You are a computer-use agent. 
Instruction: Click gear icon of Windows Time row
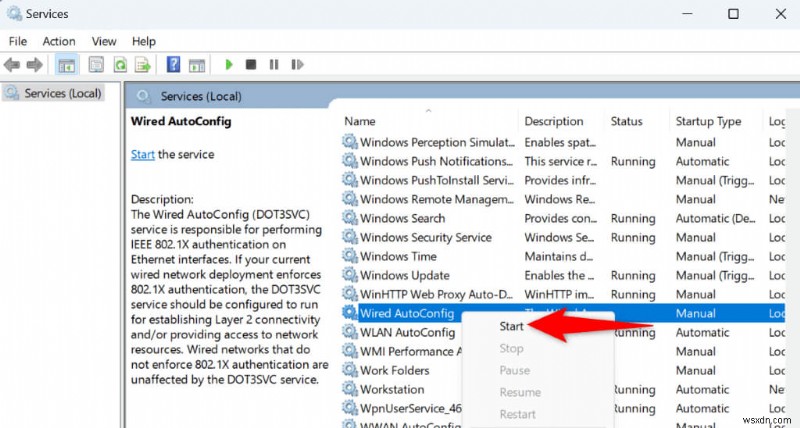coord(349,256)
